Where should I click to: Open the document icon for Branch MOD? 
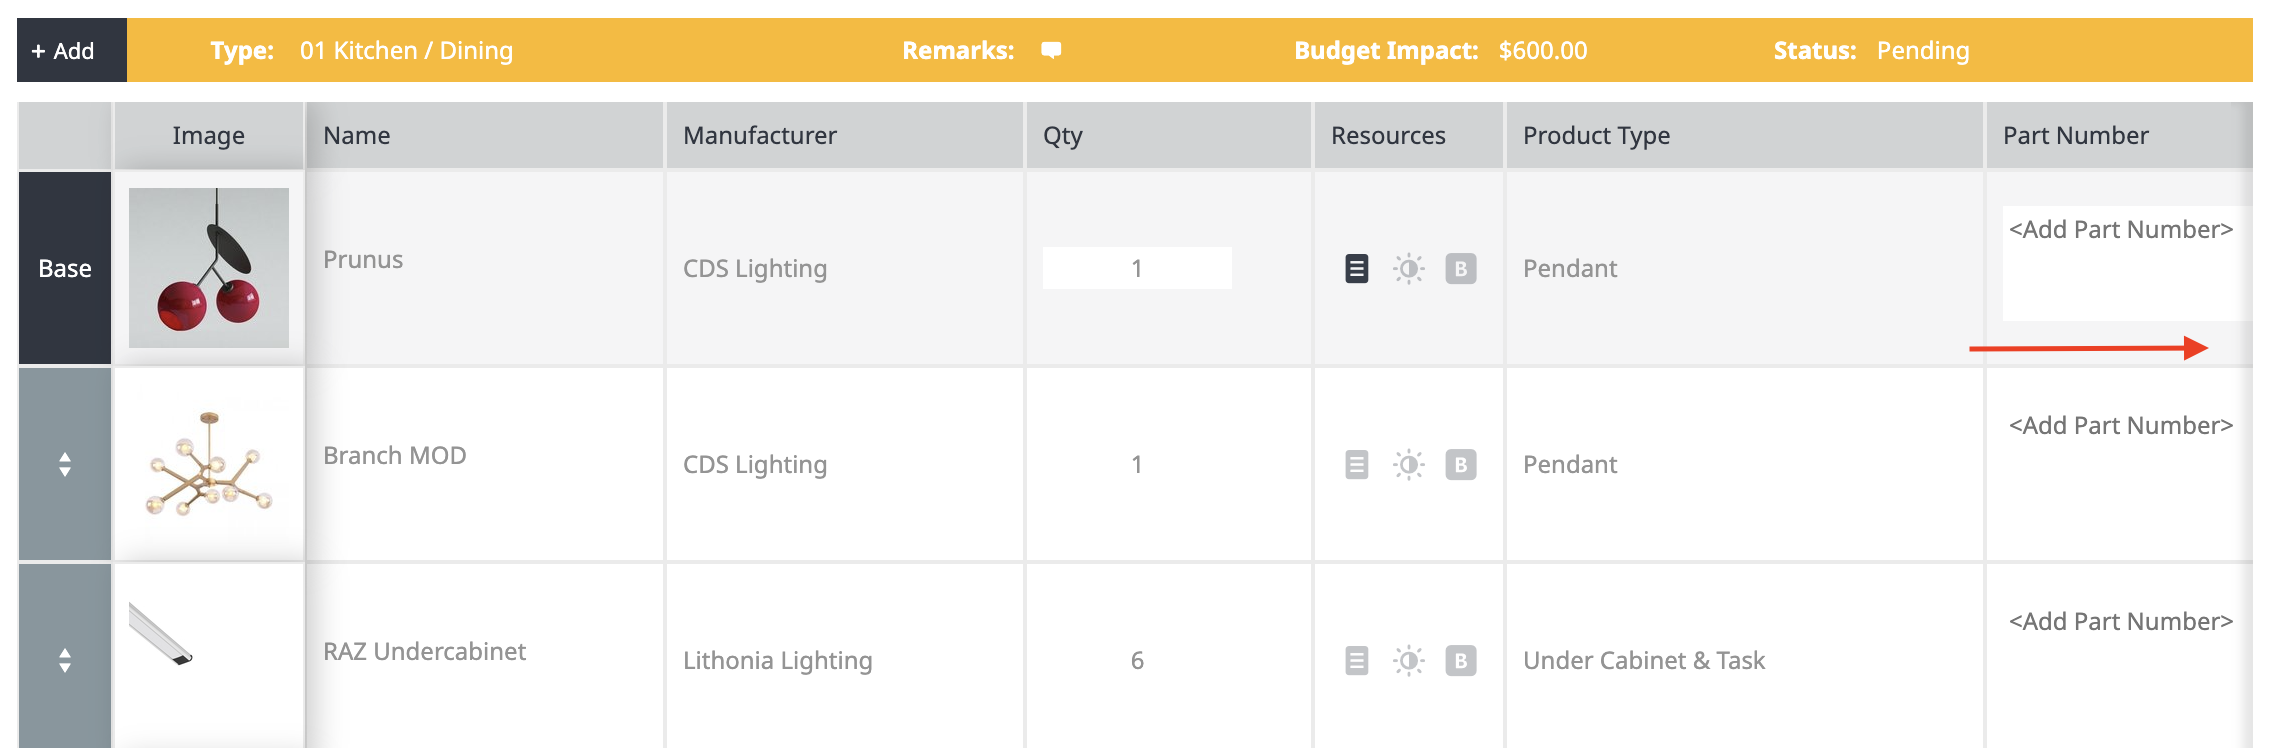pyautogui.click(x=1356, y=465)
